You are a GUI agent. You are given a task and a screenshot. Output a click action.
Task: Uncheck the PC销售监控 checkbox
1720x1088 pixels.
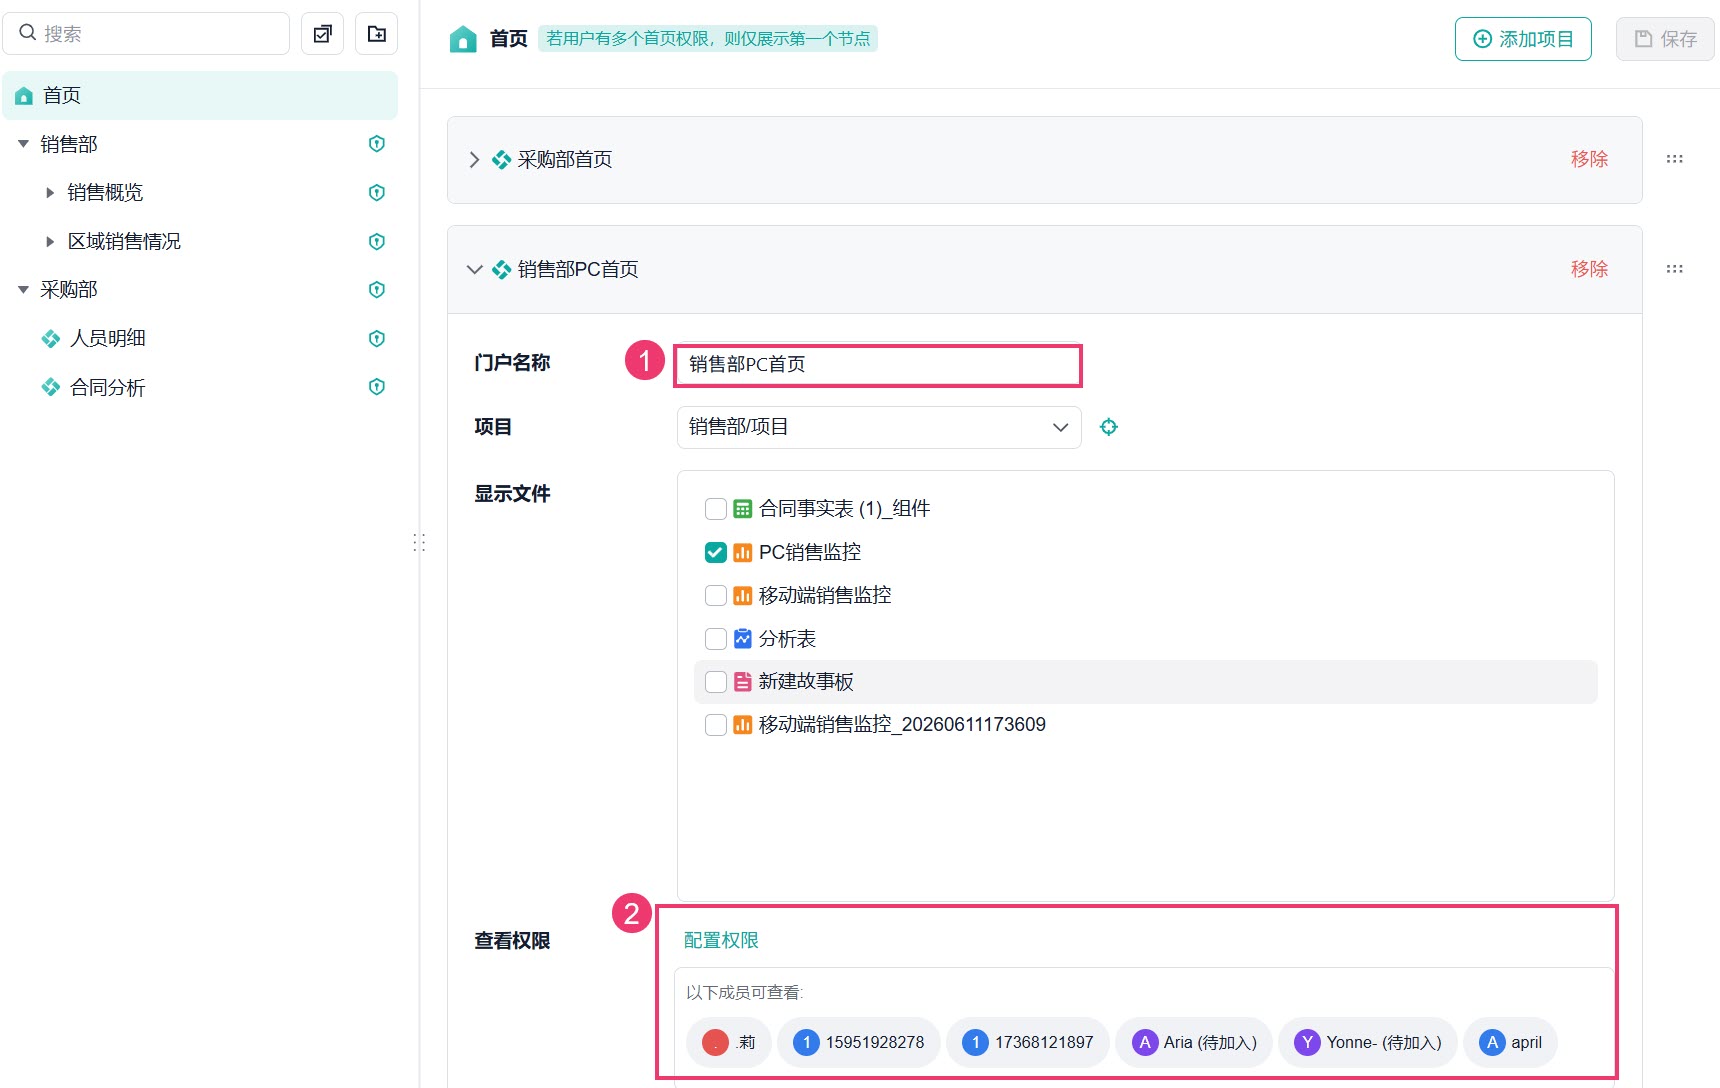[x=716, y=552]
